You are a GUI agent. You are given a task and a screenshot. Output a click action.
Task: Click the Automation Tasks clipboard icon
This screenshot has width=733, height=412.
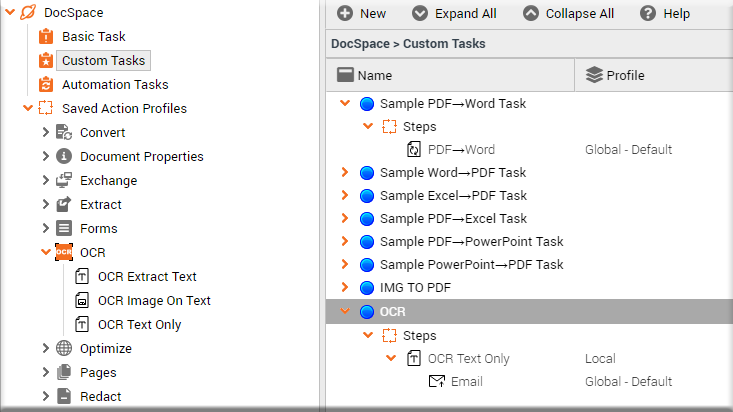pyautogui.click(x=46, y=85)
